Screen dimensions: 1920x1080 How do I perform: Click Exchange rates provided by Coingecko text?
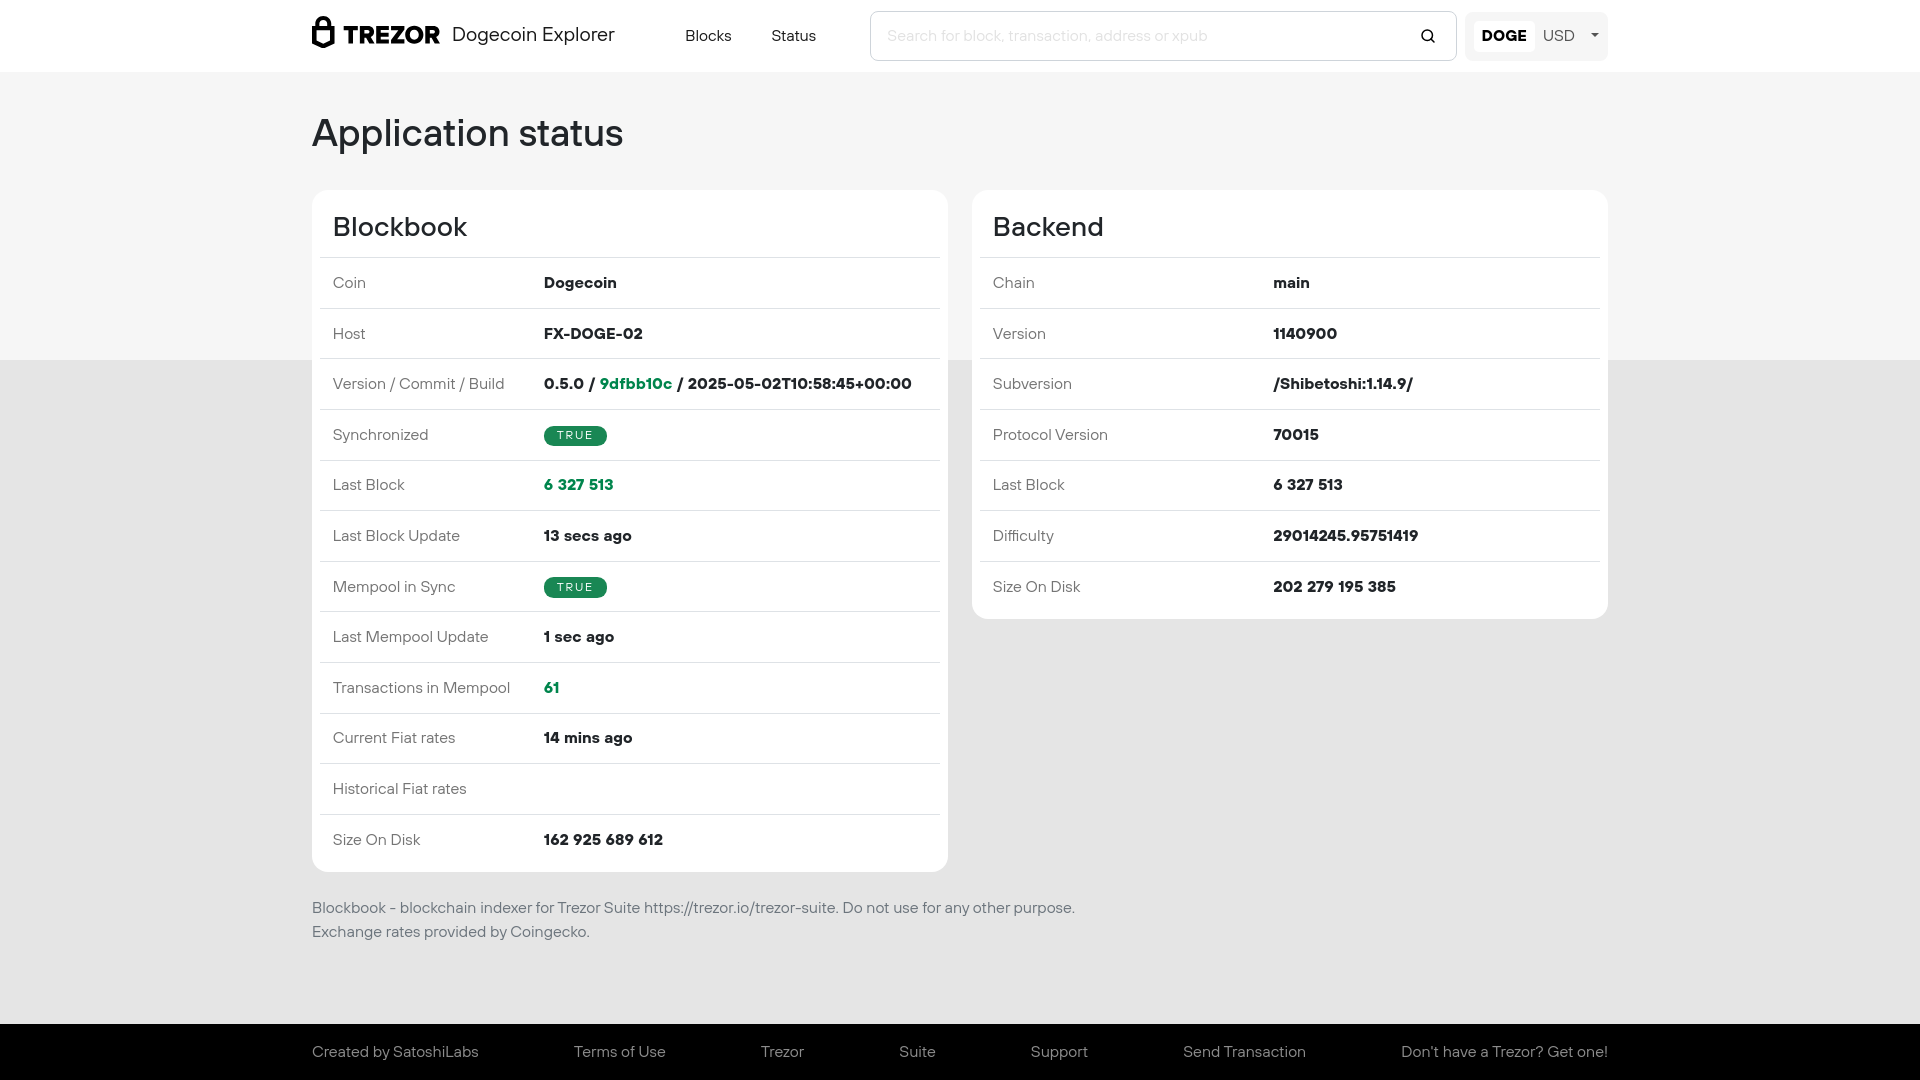point(450,932)
